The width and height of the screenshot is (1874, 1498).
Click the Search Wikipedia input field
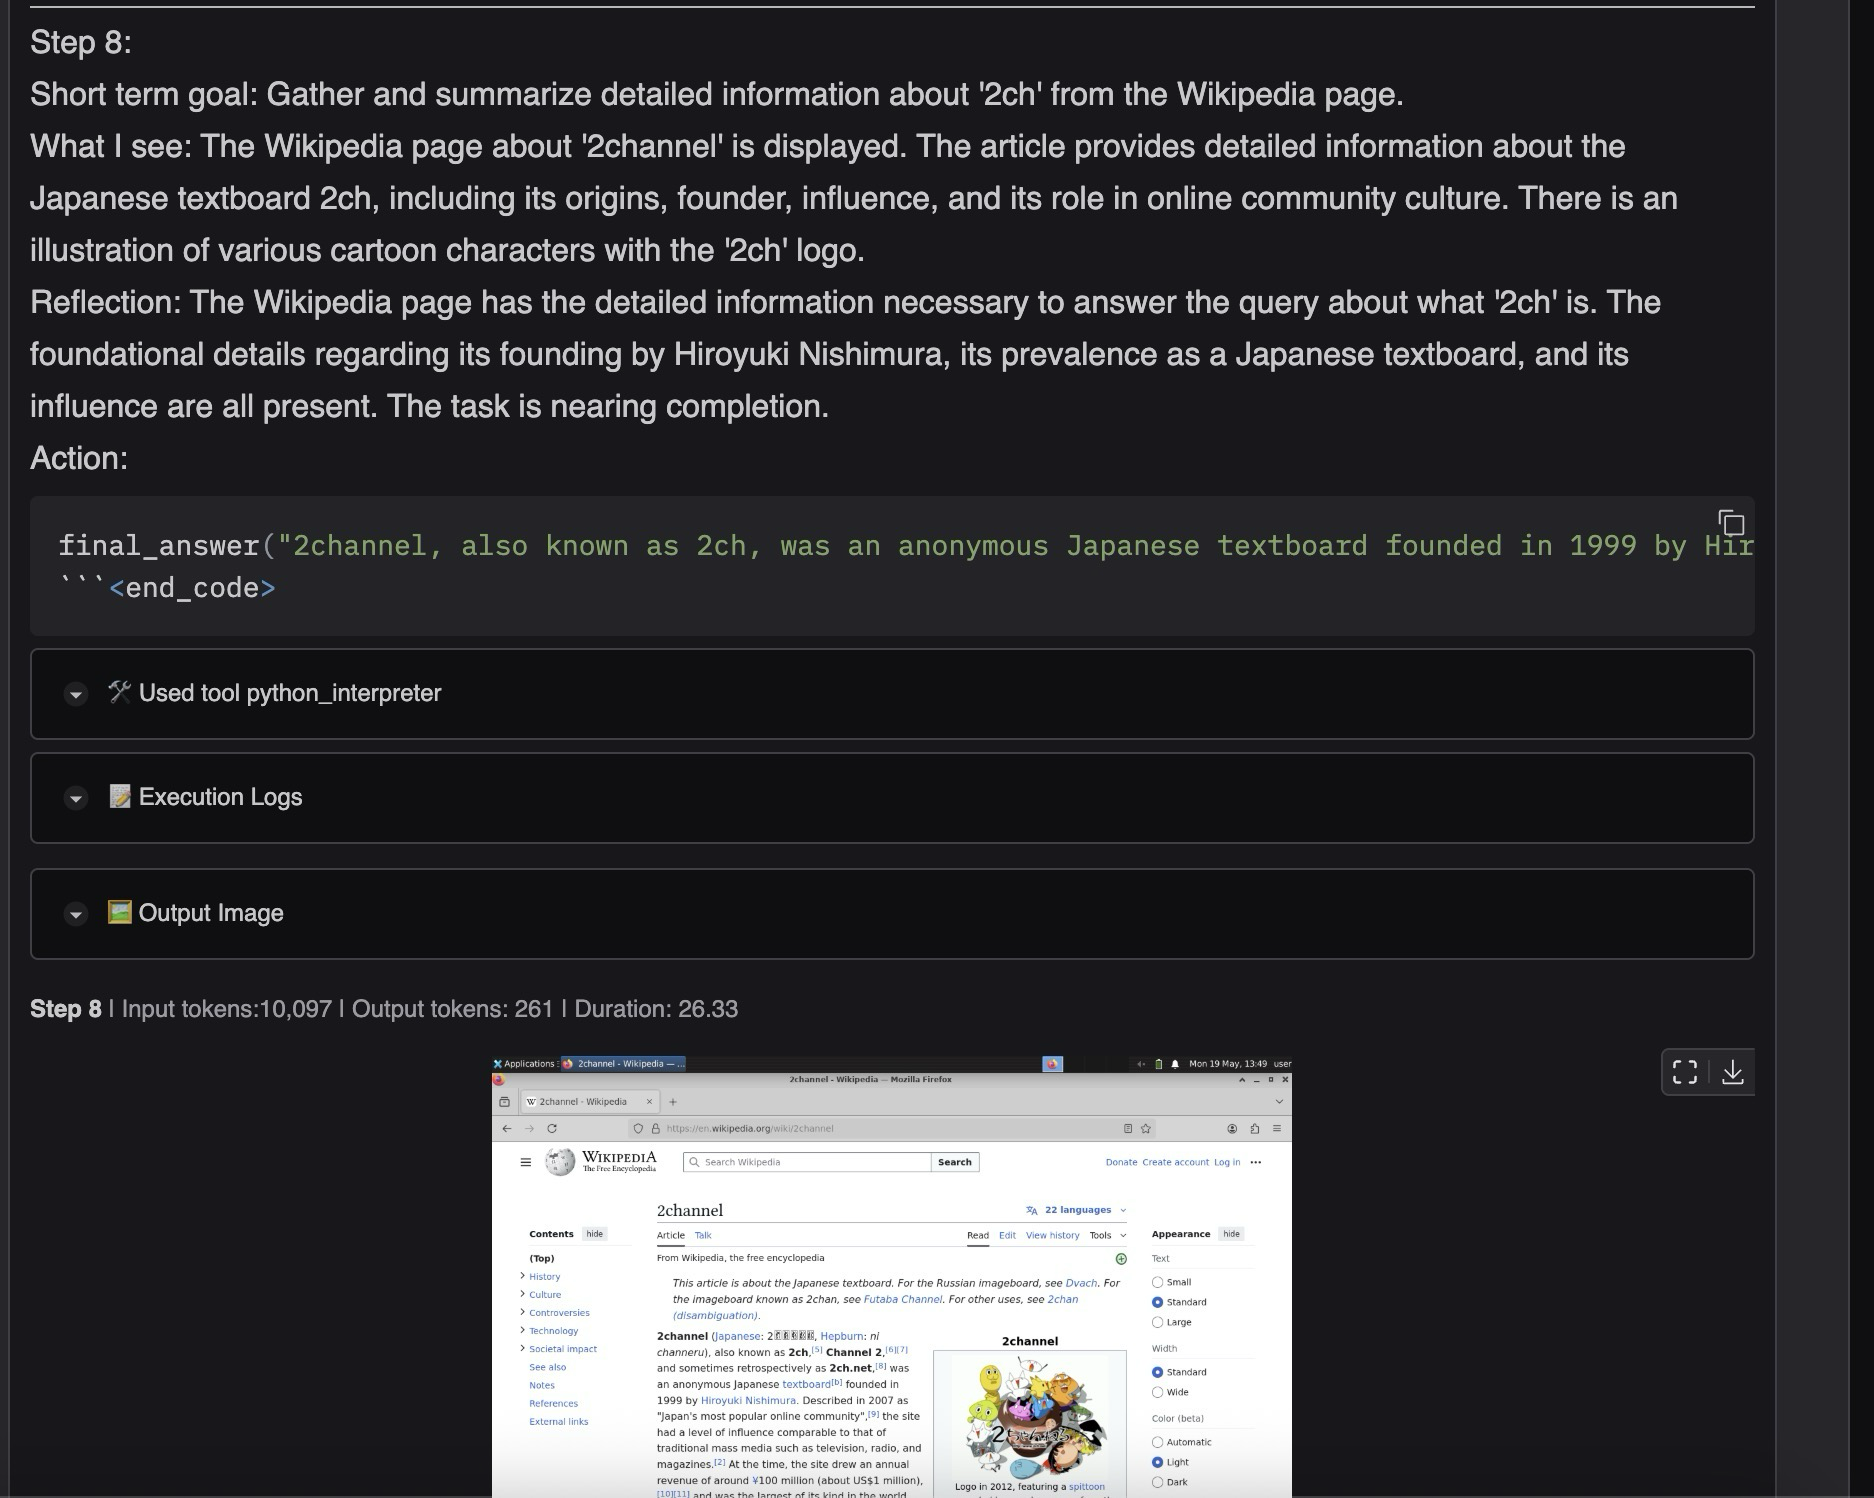(x=807, y=1162)
